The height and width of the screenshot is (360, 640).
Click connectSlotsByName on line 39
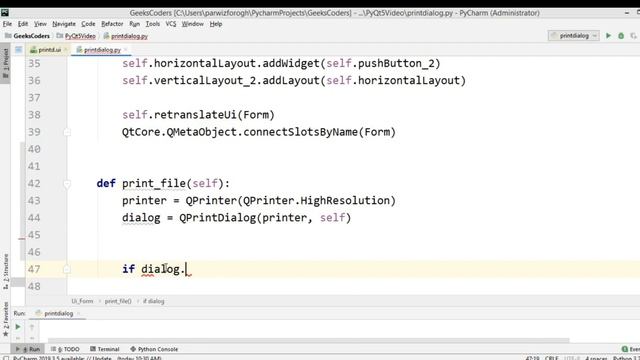(300, 132)
